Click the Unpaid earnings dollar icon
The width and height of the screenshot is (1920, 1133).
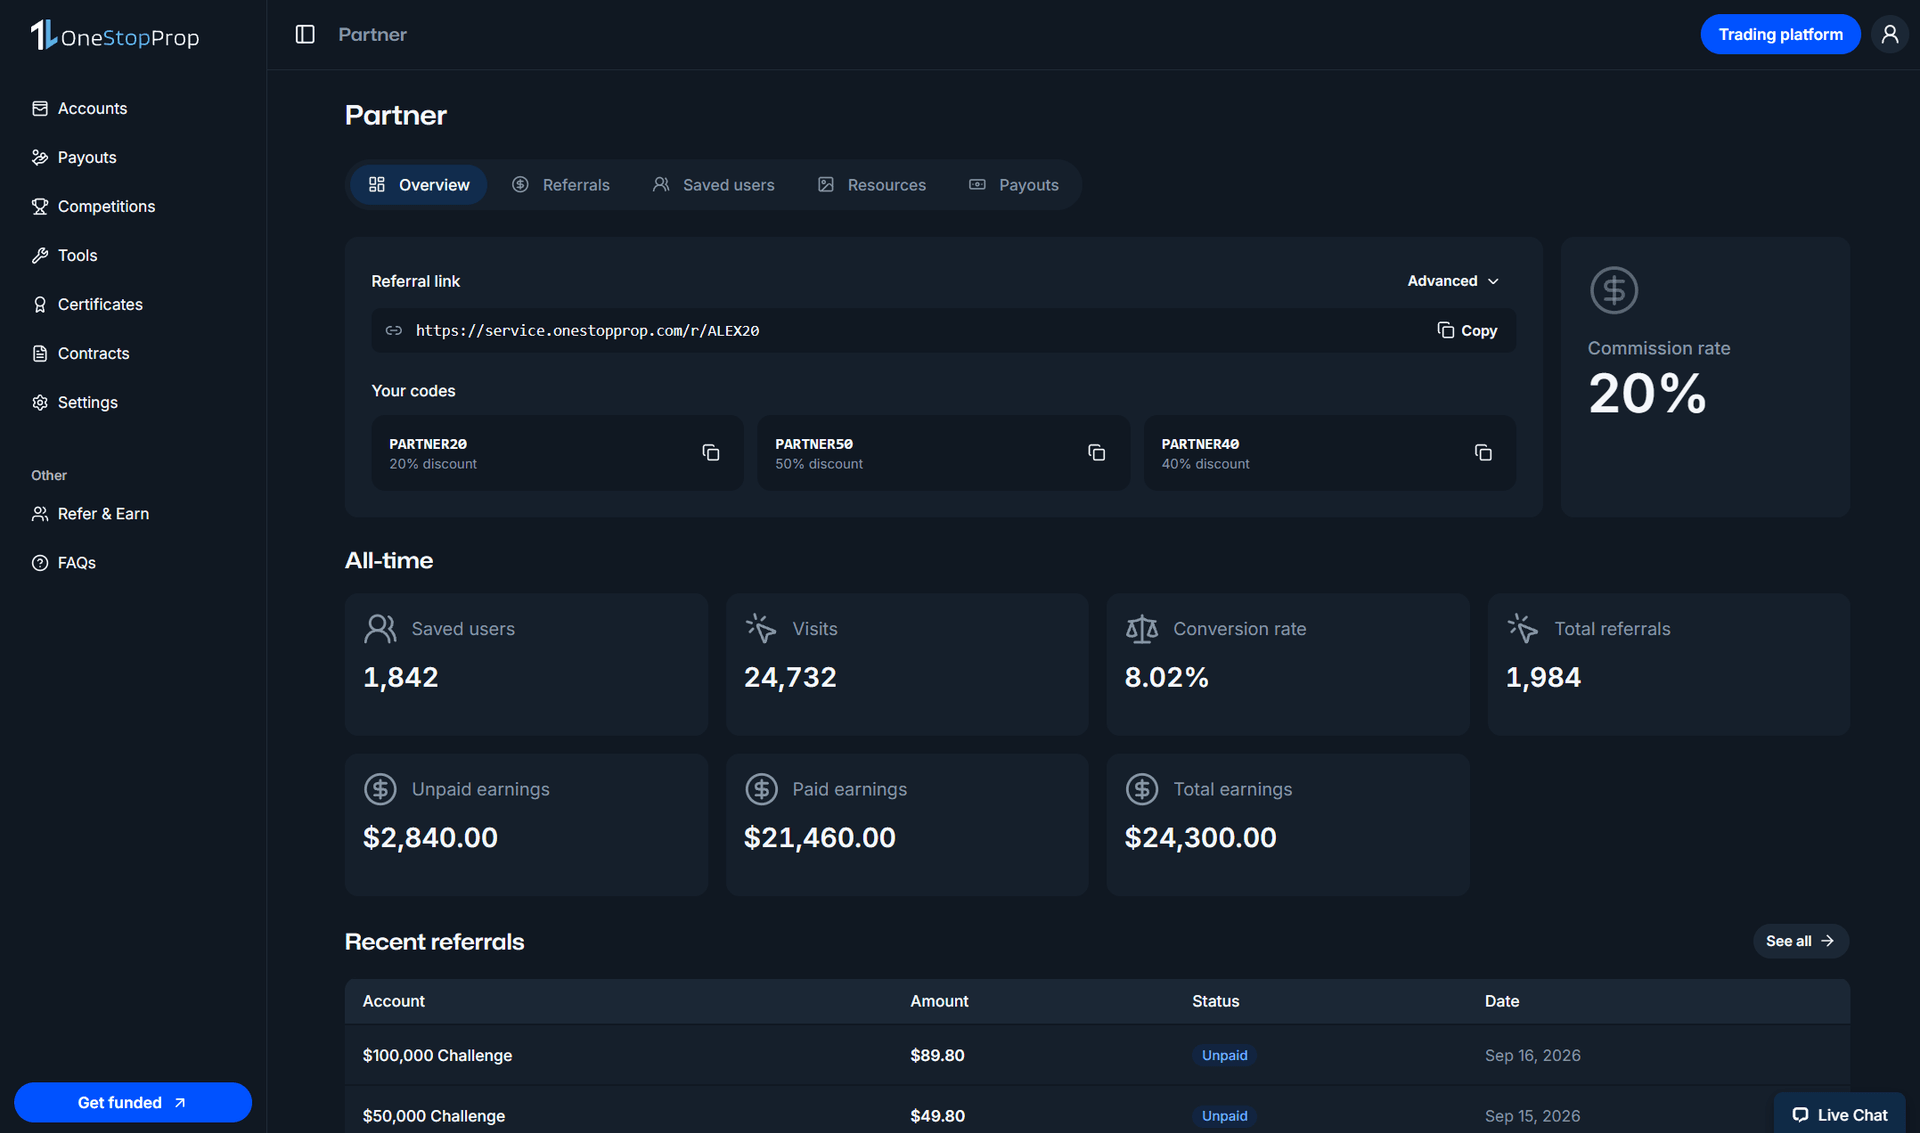pyautogui.click(x=380, y=789)
